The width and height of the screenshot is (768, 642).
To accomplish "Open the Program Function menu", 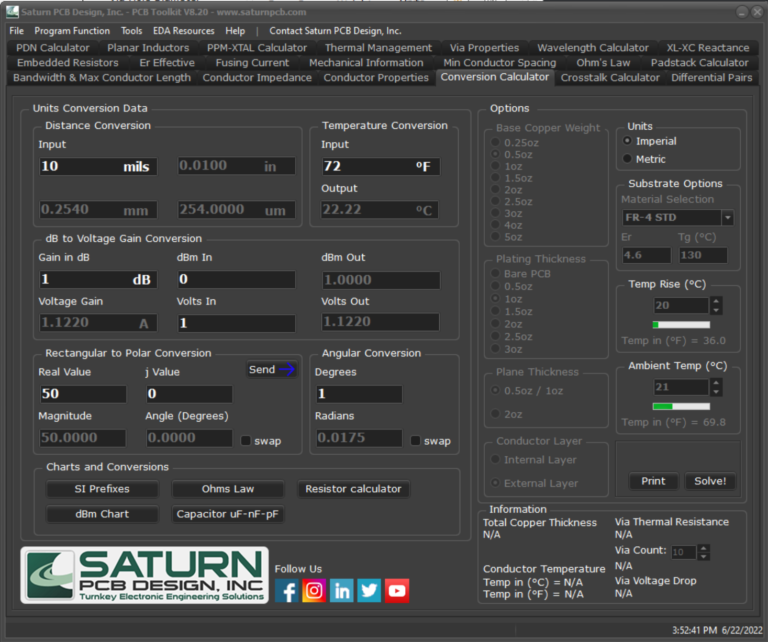I will (x=72, y=31).
